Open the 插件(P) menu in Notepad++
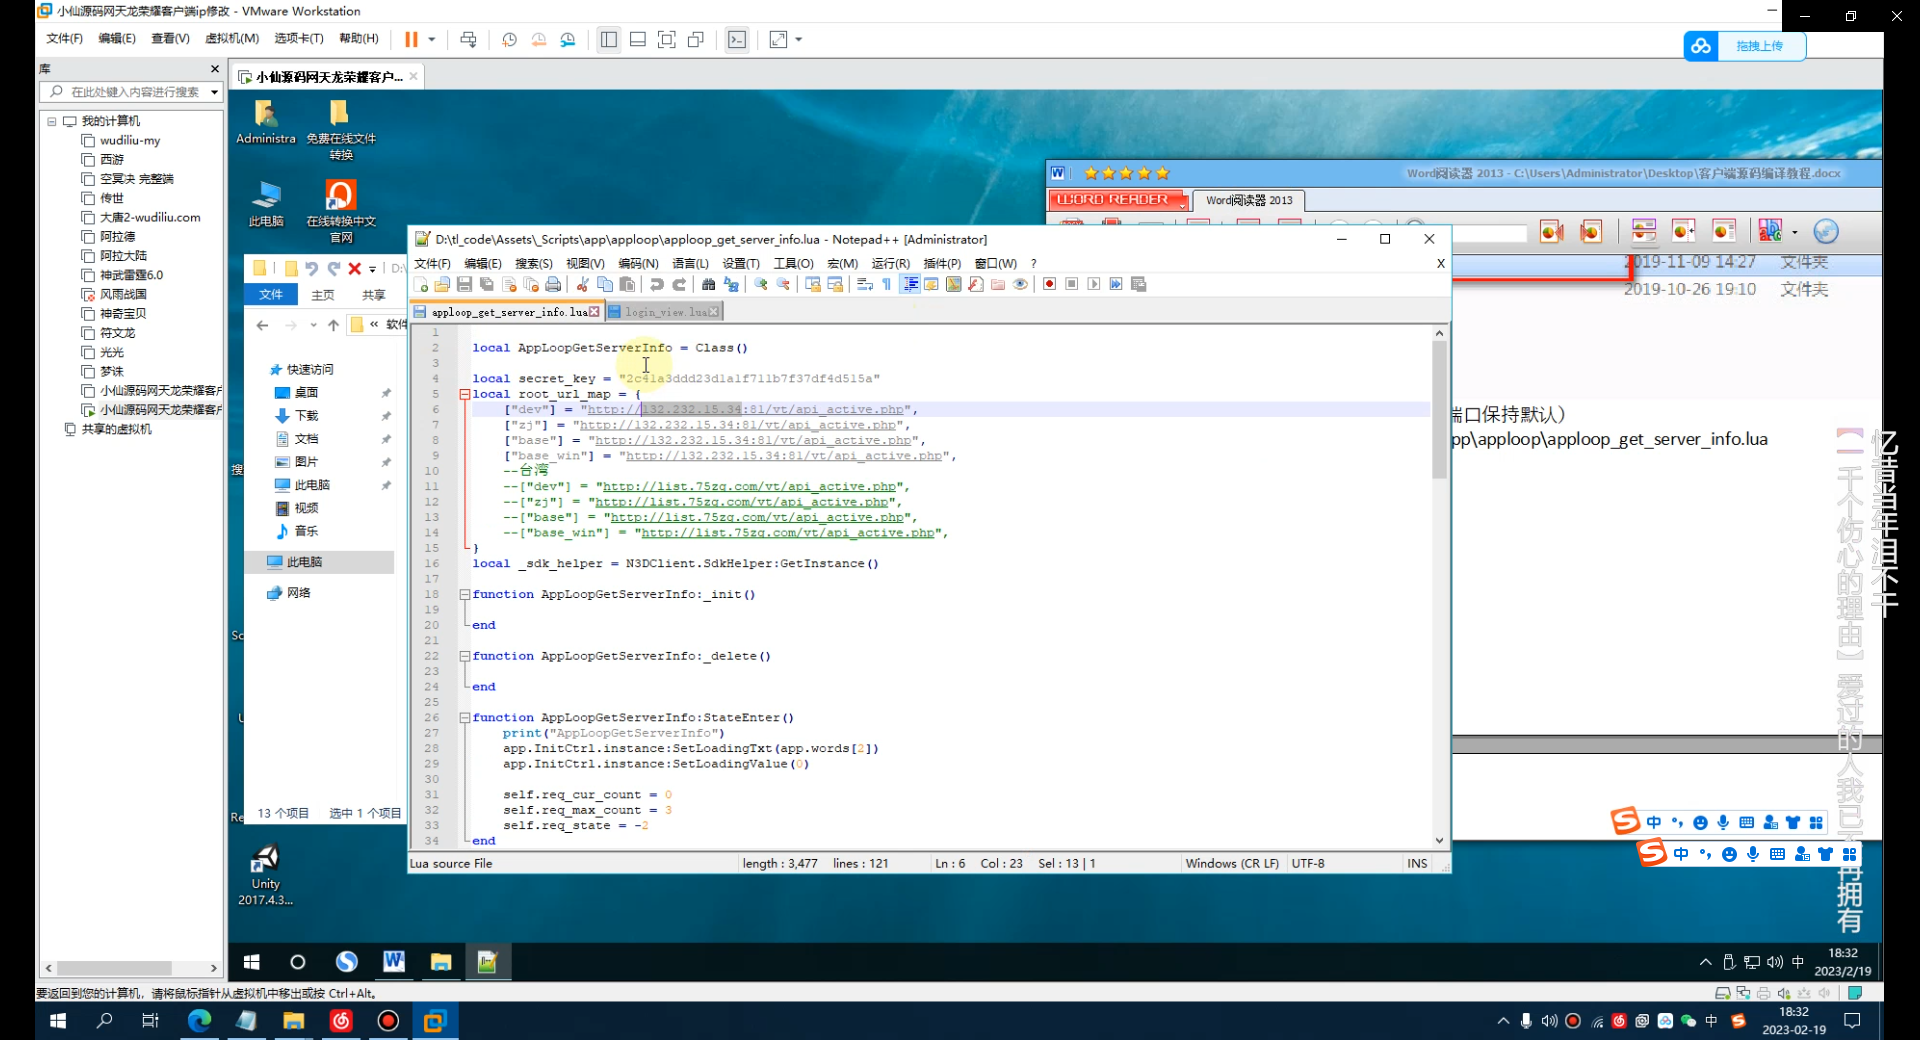The height and width of the screenshot is (1040, 1920). click(942, 263)
